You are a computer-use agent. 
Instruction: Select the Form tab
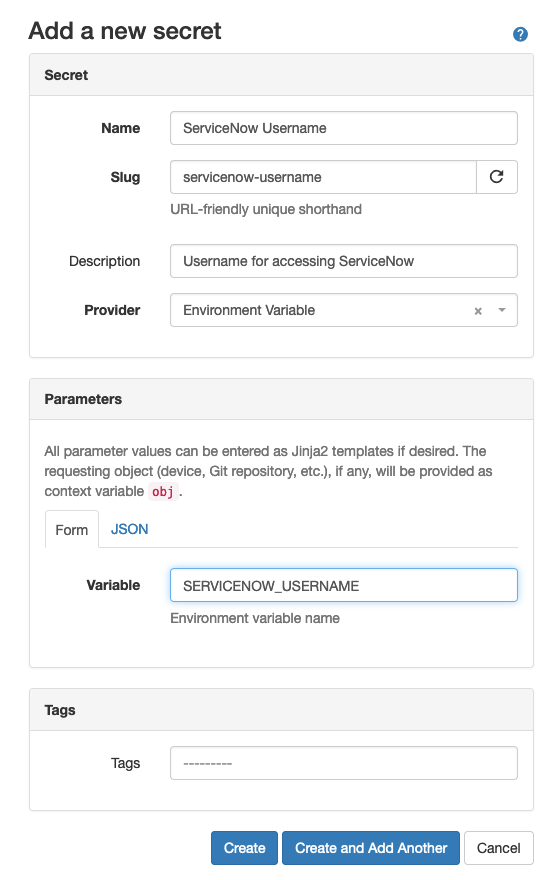tap(72, 529)
